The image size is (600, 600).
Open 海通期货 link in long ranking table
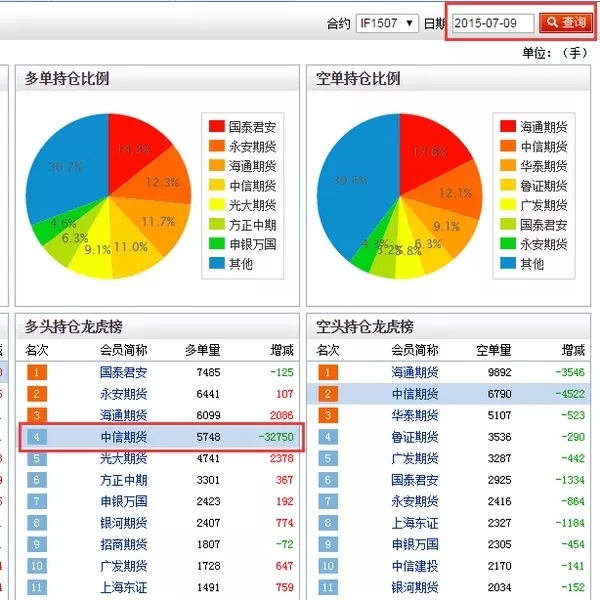[124, 415]
